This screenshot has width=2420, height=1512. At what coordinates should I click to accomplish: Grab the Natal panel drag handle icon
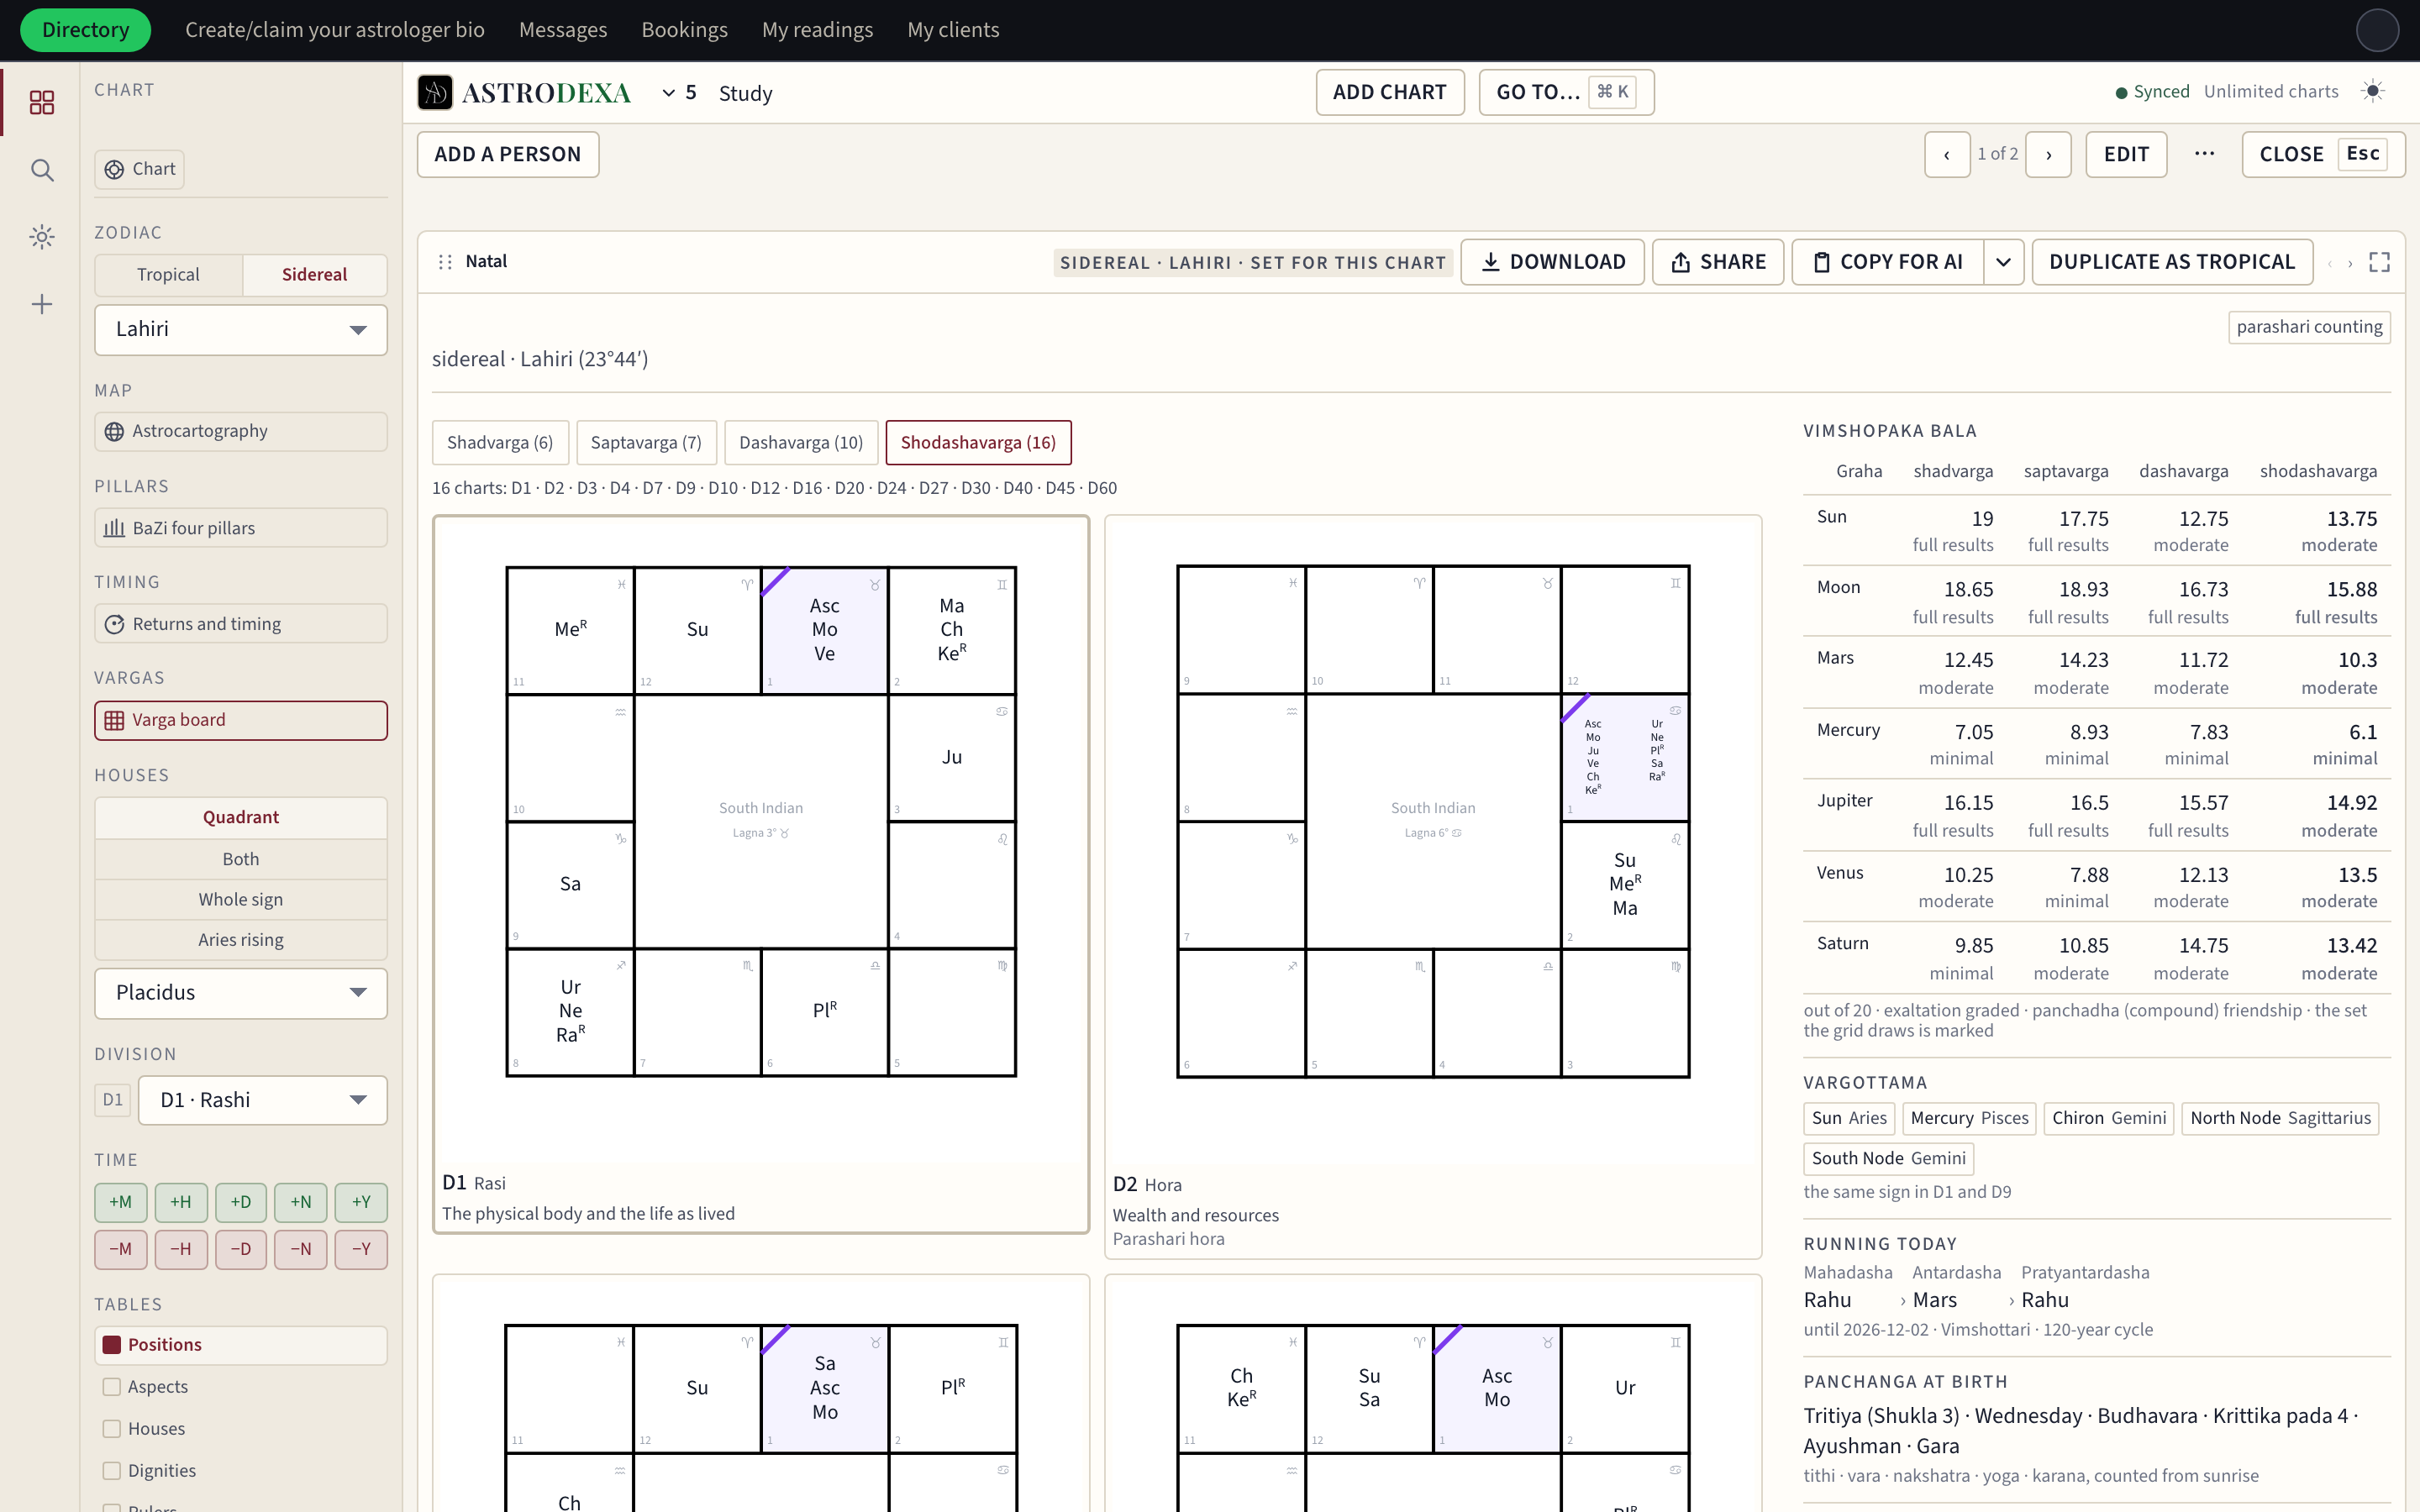coord(445,262)
